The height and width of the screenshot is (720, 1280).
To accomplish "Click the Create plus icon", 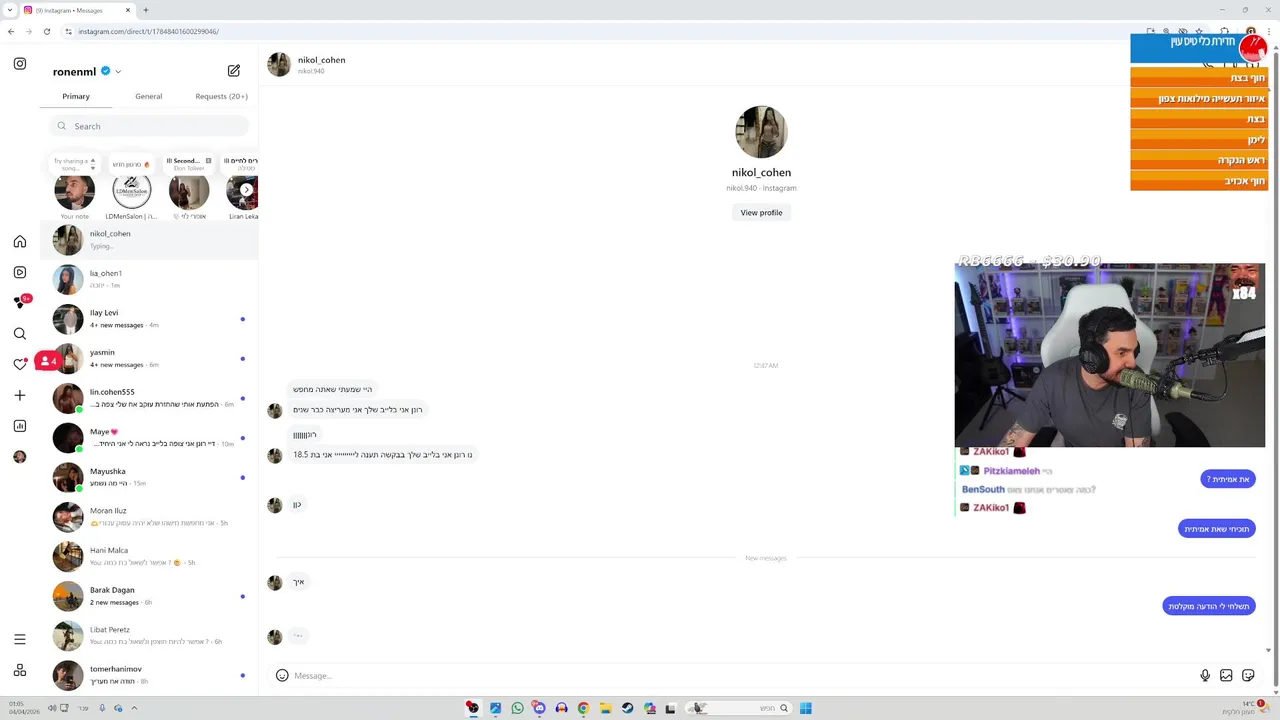I will pyautogui.click(x=20, y=395).
